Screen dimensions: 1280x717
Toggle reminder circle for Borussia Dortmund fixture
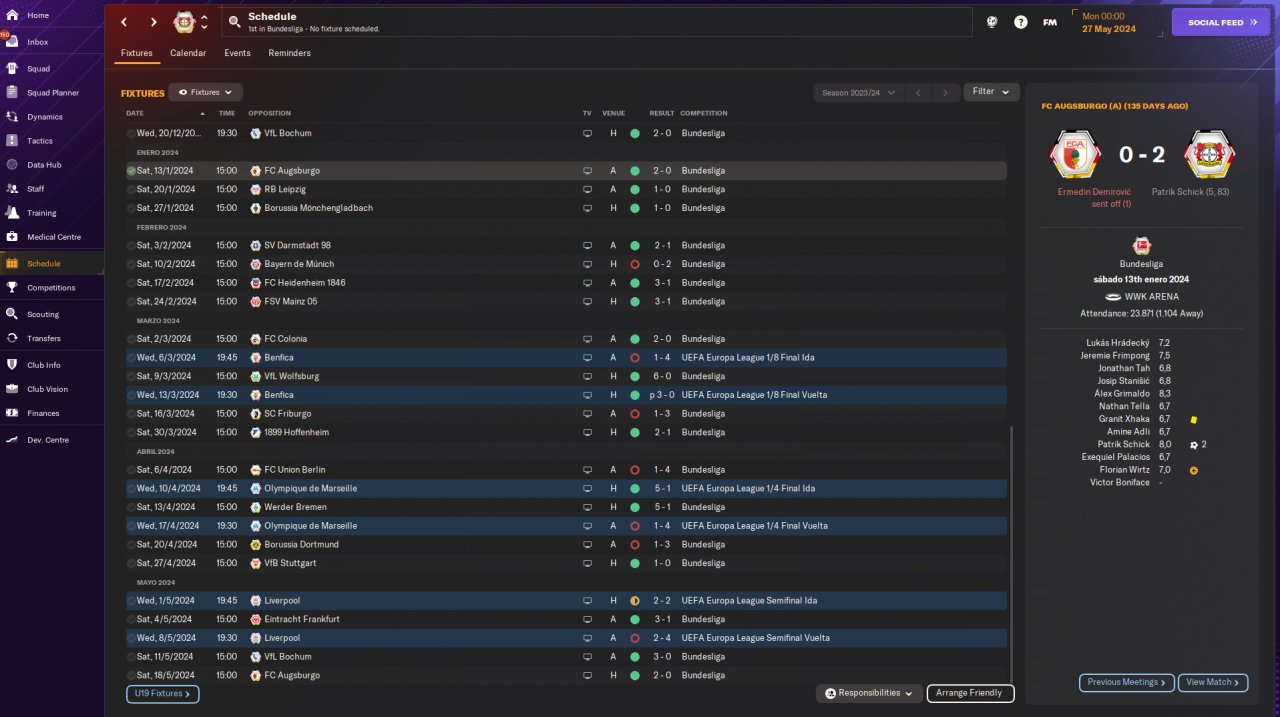131,545
